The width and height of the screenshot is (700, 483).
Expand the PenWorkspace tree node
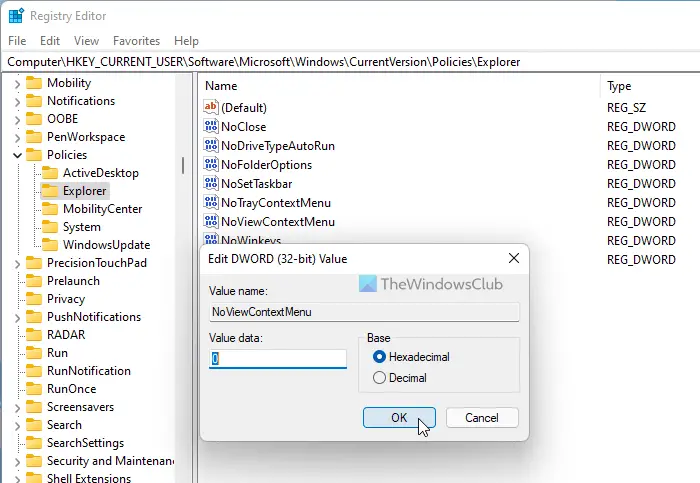point(17,138)
